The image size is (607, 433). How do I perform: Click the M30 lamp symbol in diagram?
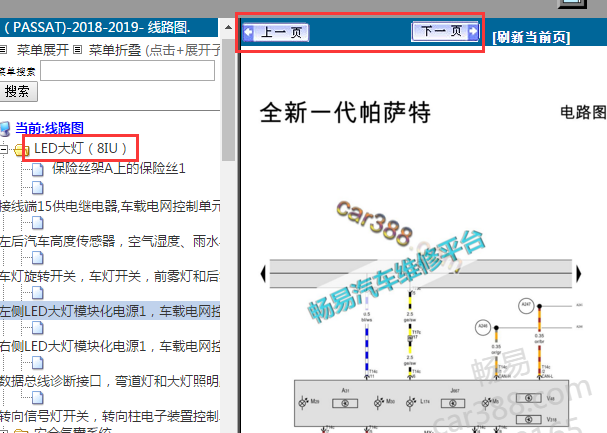point(379,402)
